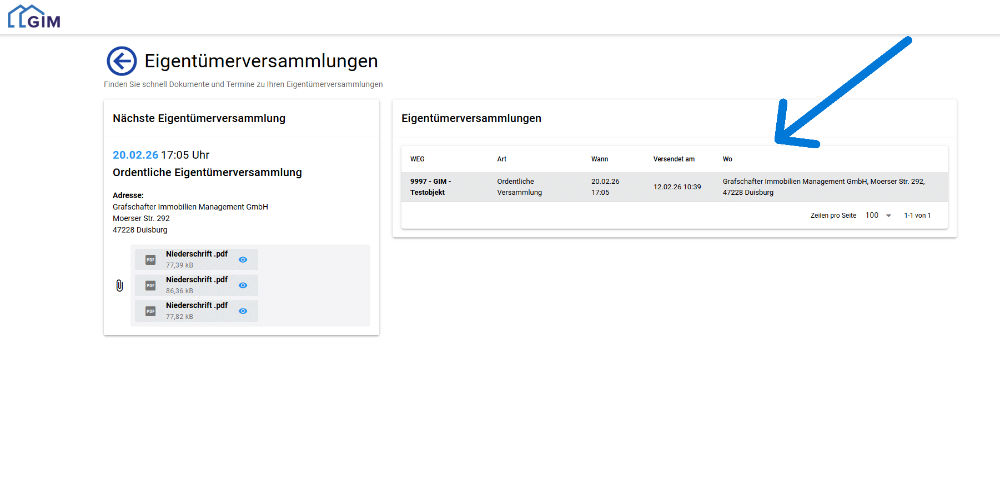Open the Zeilen pro Seite dropdown

[878, 215]
